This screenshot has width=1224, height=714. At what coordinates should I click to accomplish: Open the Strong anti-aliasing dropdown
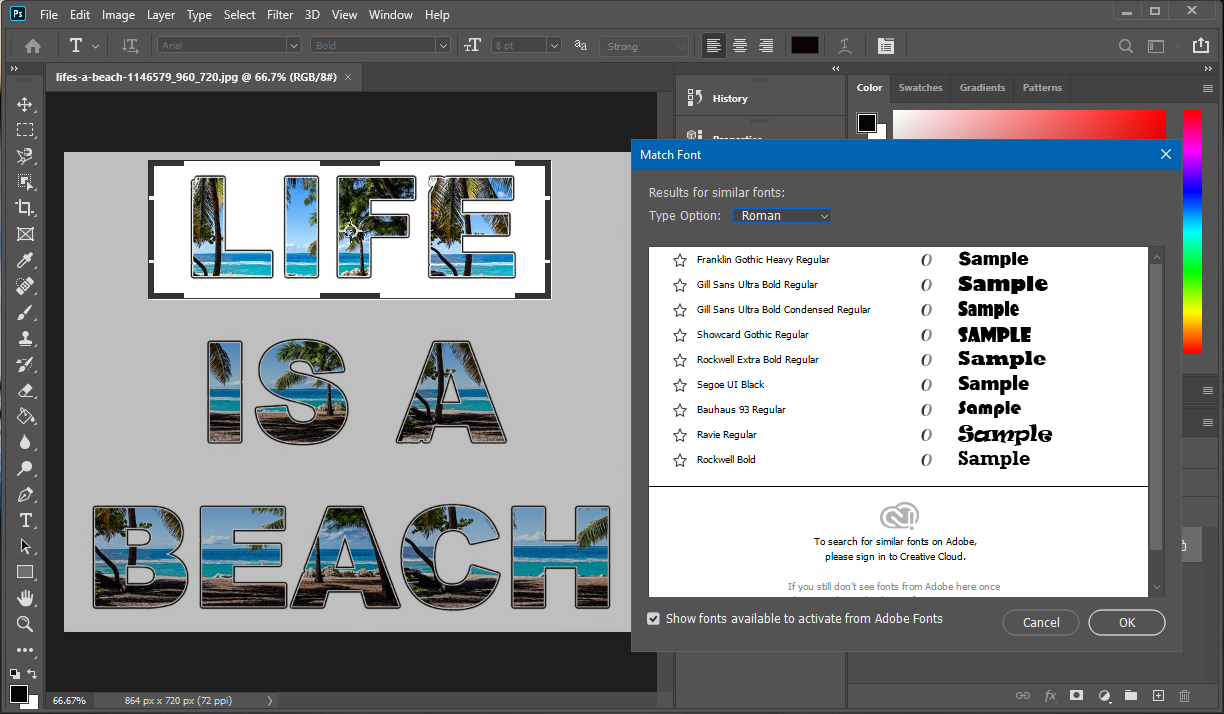pyautogui.click(x=643, y=46)
